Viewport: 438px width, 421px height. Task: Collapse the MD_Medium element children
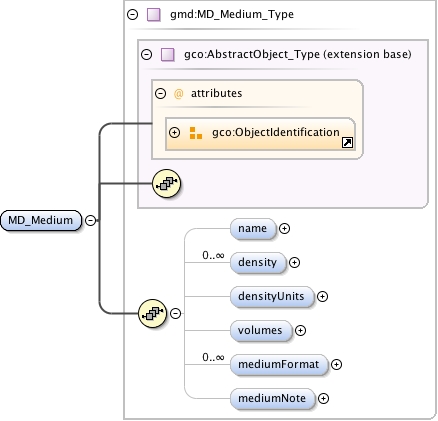90,220
